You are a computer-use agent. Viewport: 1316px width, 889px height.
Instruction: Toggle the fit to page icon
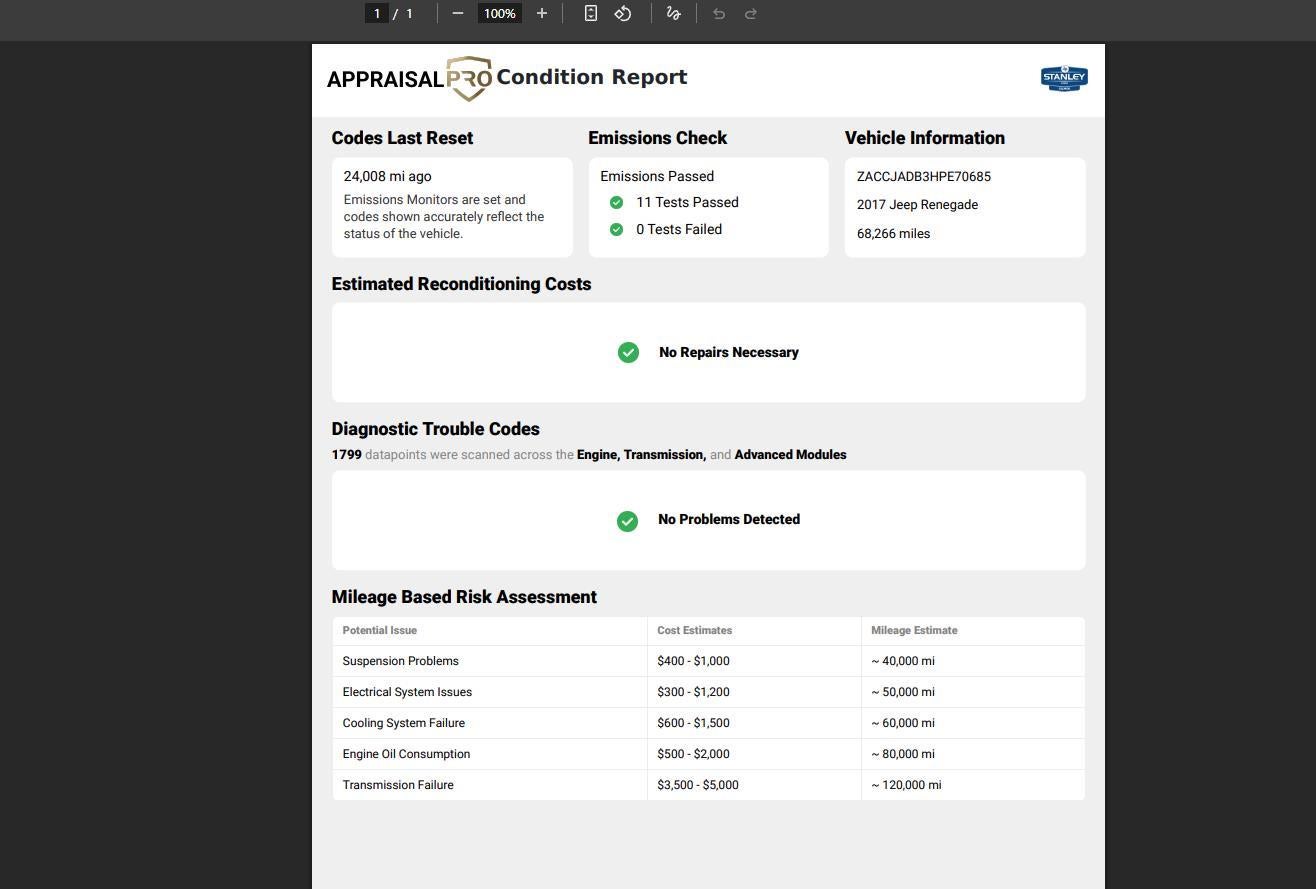591,13
